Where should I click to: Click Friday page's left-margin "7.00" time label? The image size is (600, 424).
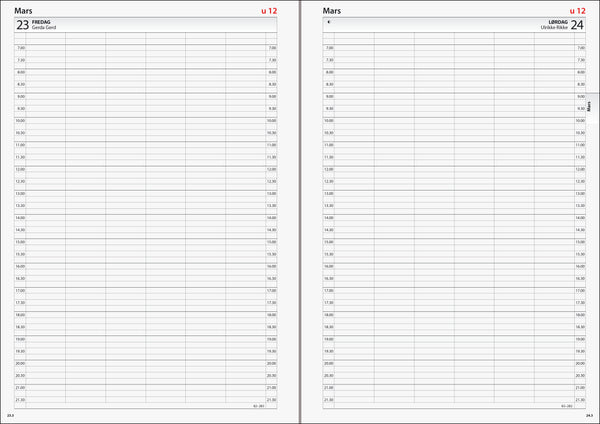21,48
